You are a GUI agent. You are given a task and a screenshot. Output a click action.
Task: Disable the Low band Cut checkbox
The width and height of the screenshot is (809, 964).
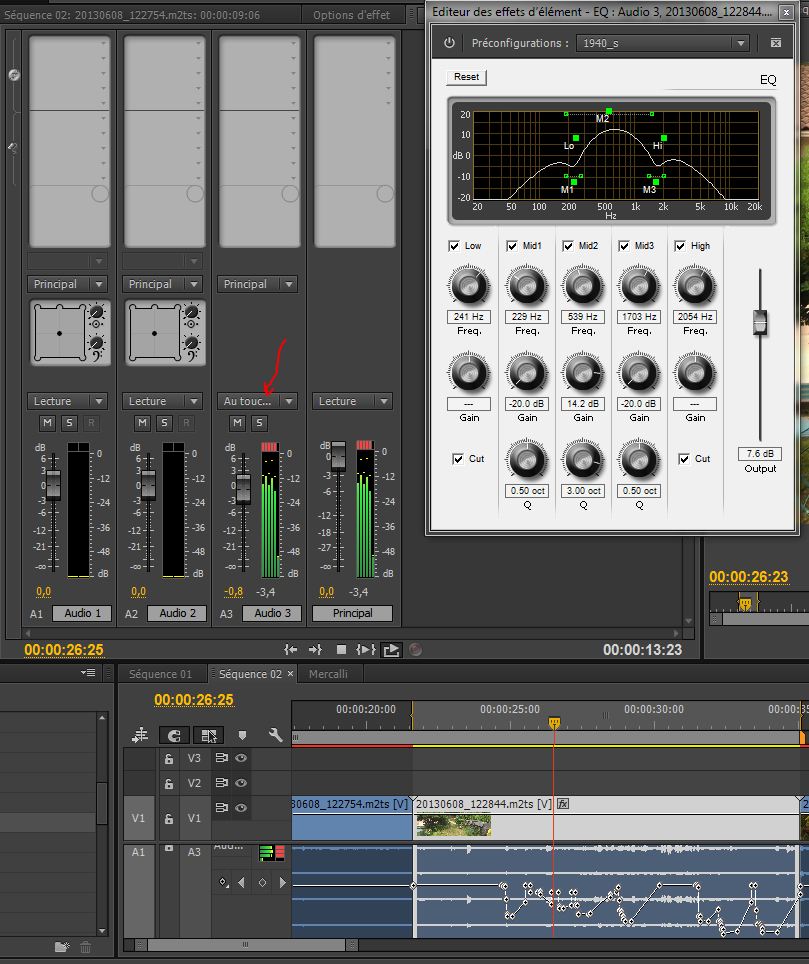(x=457, y=459)
